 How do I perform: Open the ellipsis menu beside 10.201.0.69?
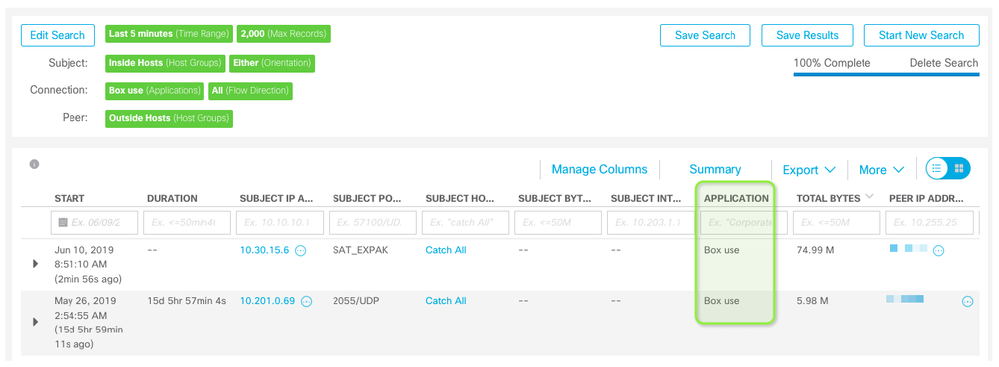[x=306, y=301]
